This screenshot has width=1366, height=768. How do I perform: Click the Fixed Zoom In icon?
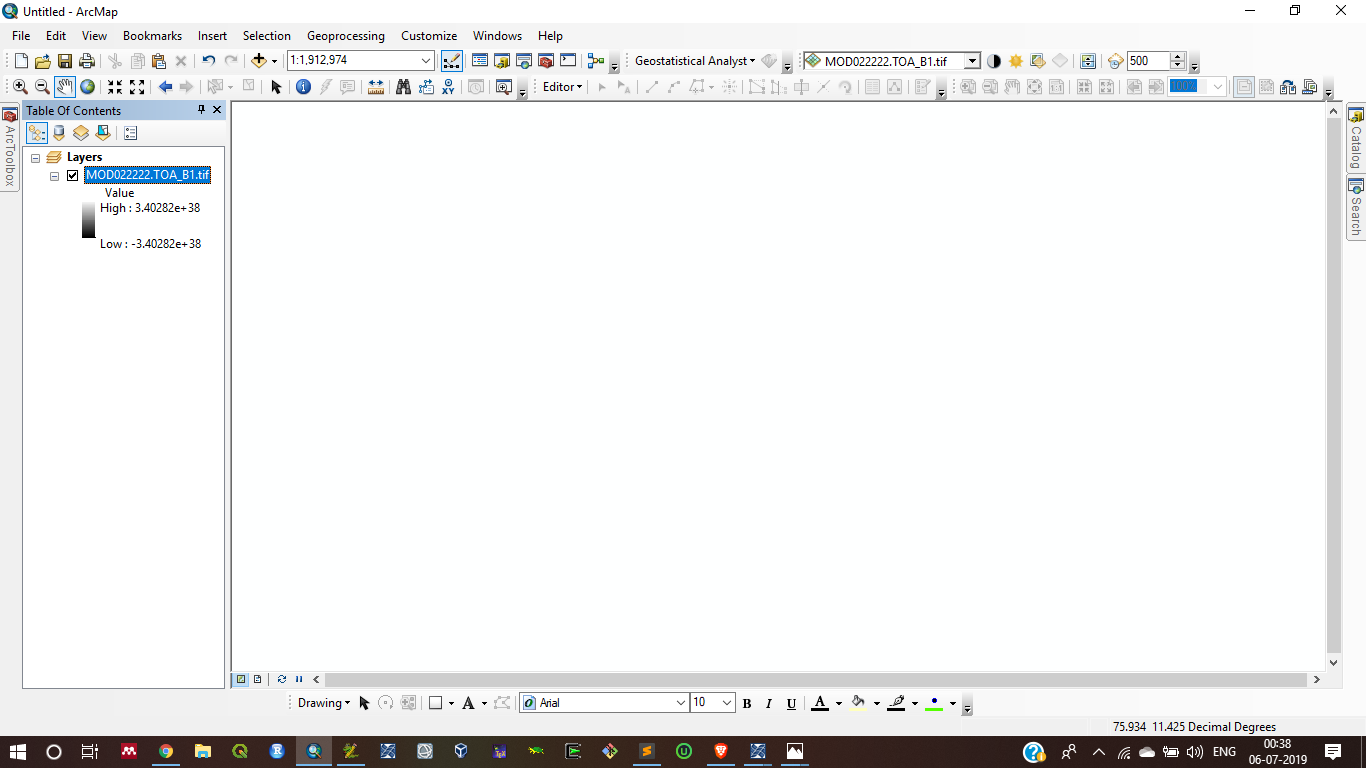pyautogui.click(x=115, y=87)
